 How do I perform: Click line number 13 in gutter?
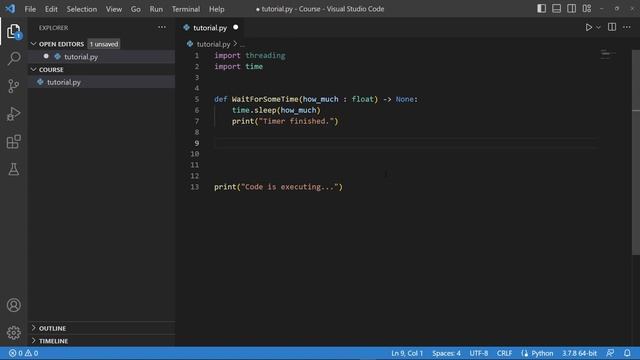pos(195,187)
